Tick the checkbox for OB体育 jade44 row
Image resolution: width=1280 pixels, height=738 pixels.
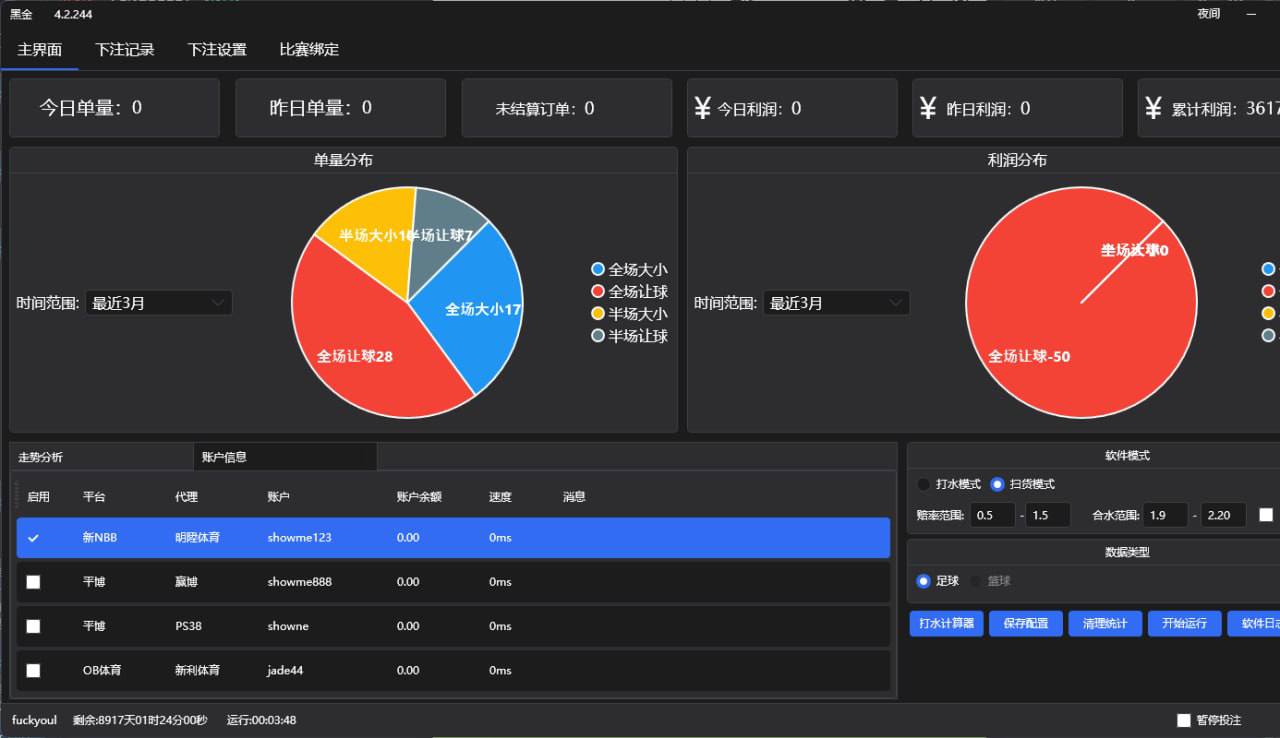coord(33,670)
